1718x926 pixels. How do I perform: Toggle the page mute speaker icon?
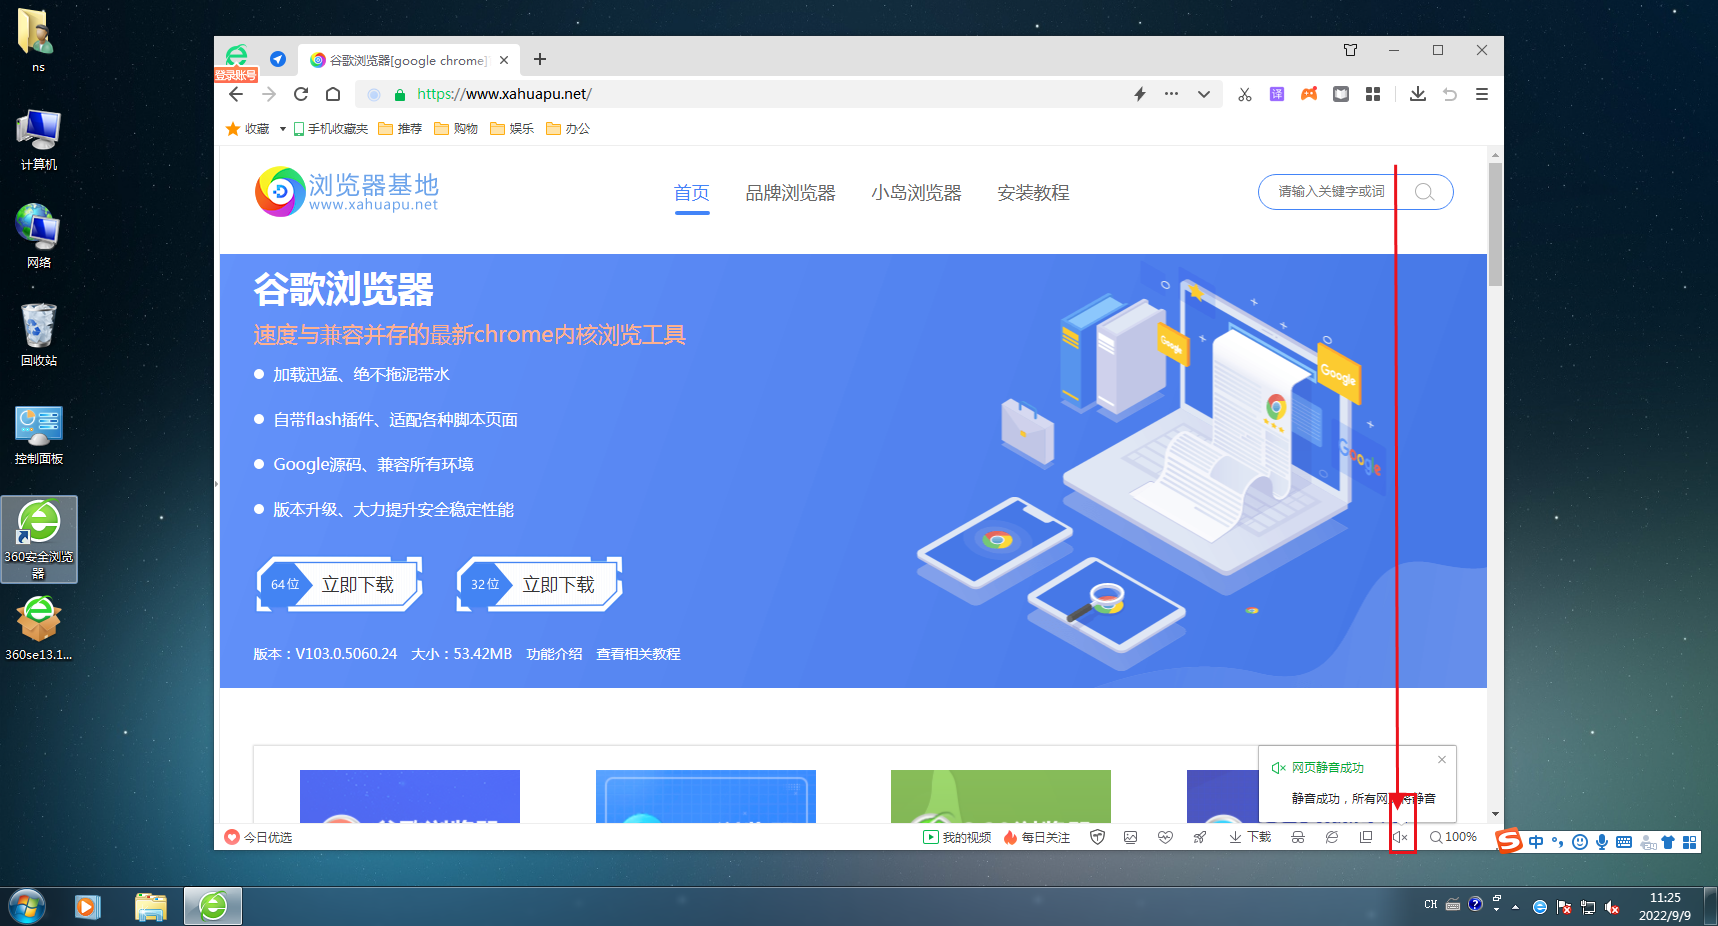[1401, 838]
